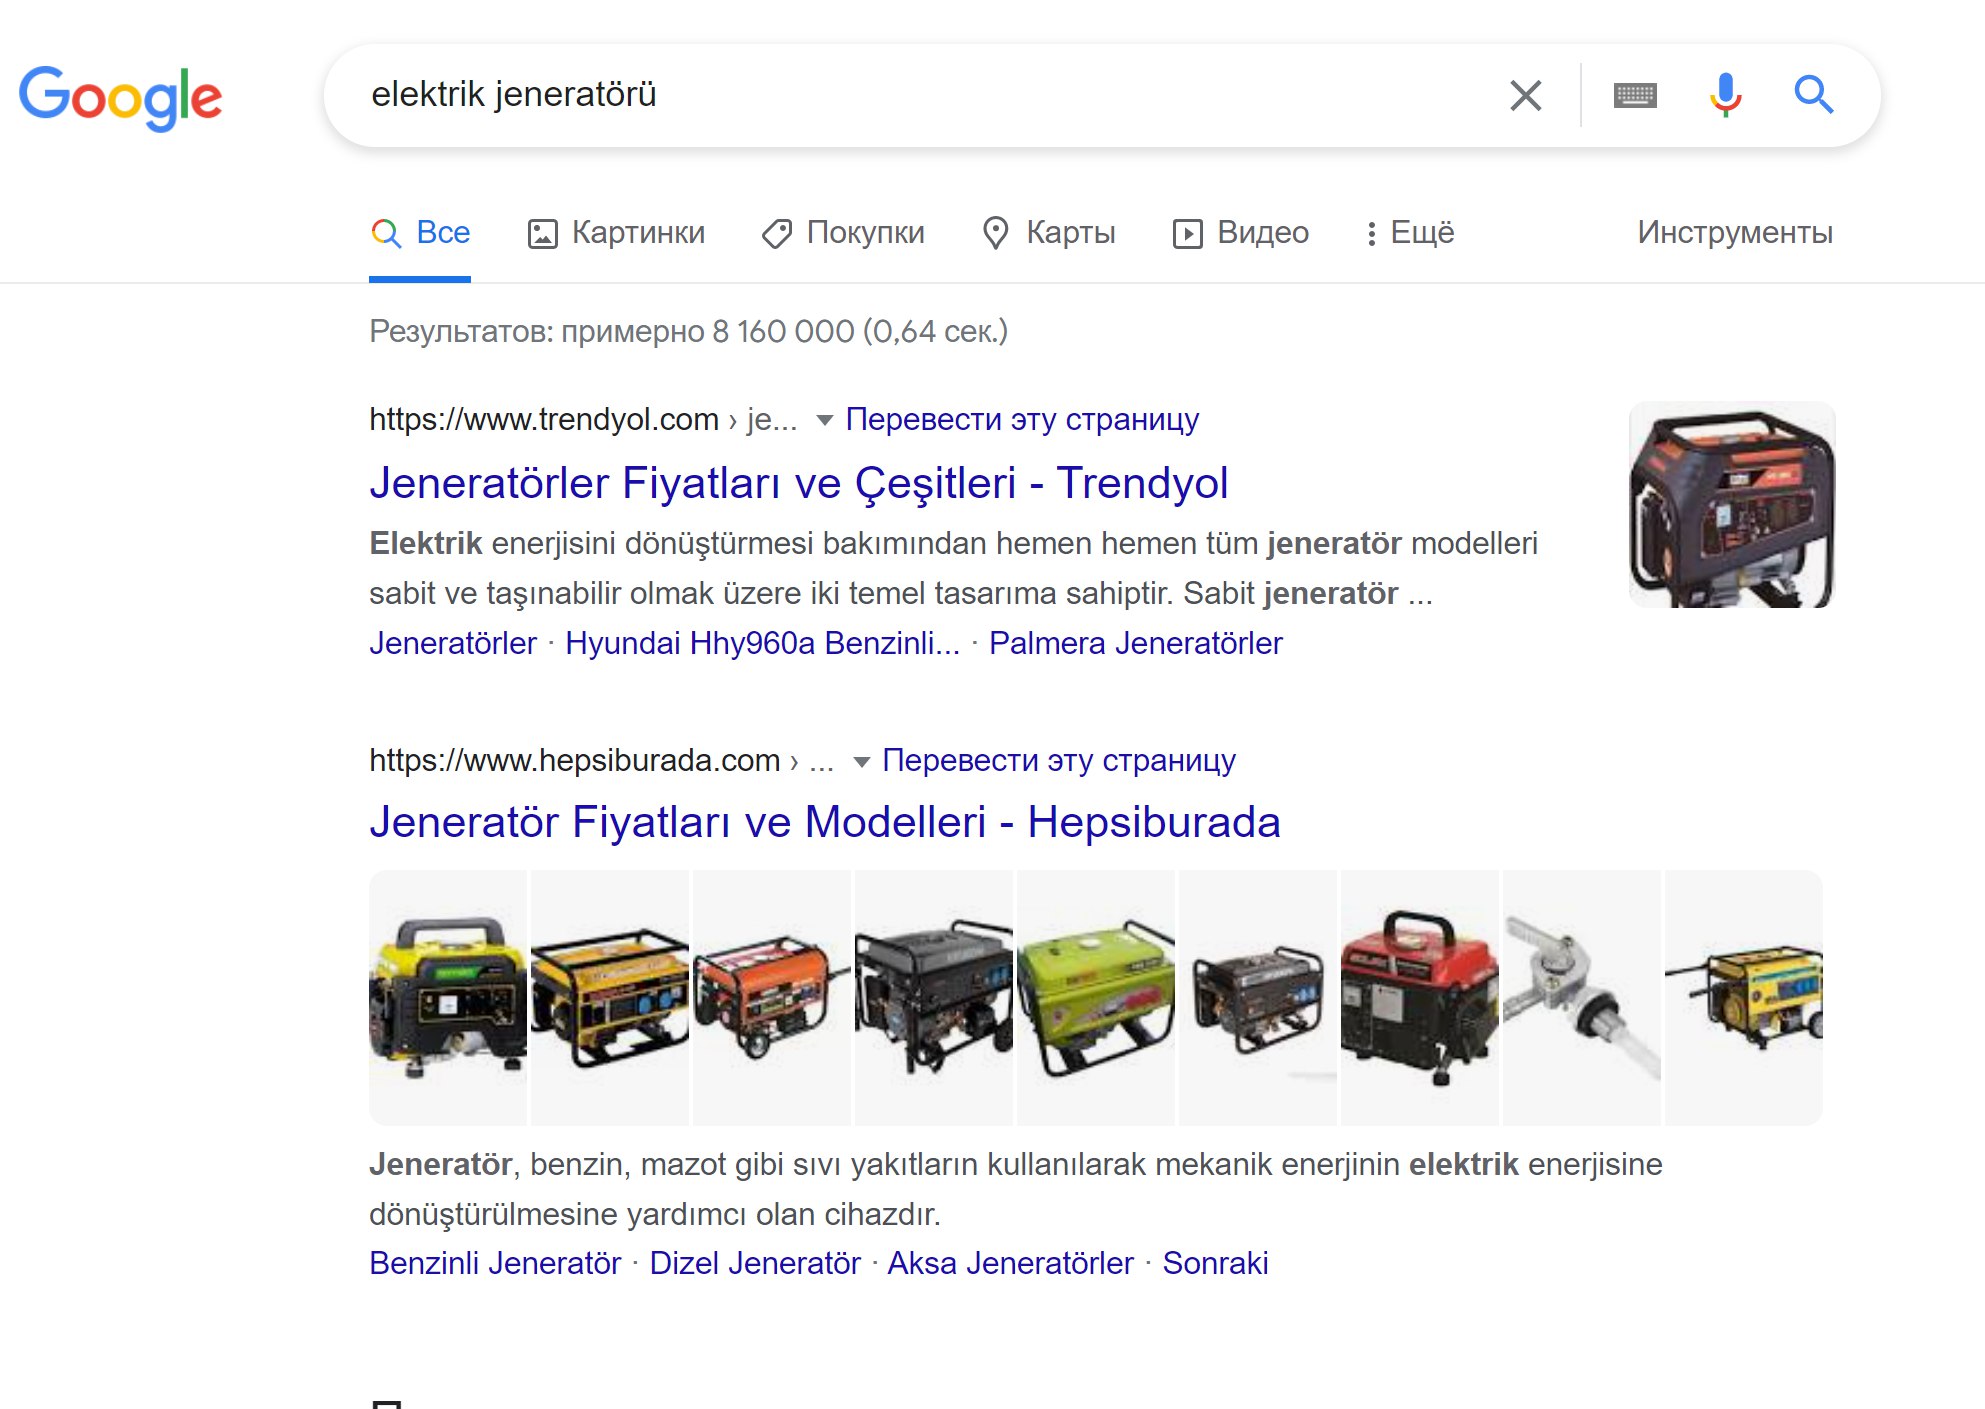
Task: Open trendyol.com result dropdown arrow
Action: [x=824, y=420]
